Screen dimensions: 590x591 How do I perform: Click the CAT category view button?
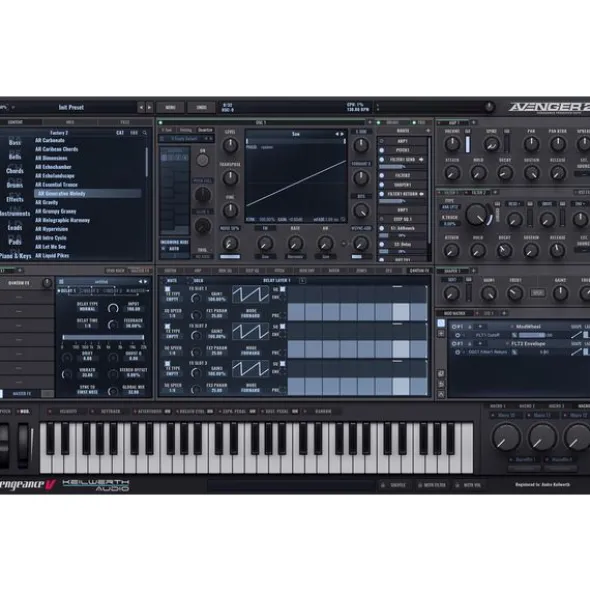(120, 133)
